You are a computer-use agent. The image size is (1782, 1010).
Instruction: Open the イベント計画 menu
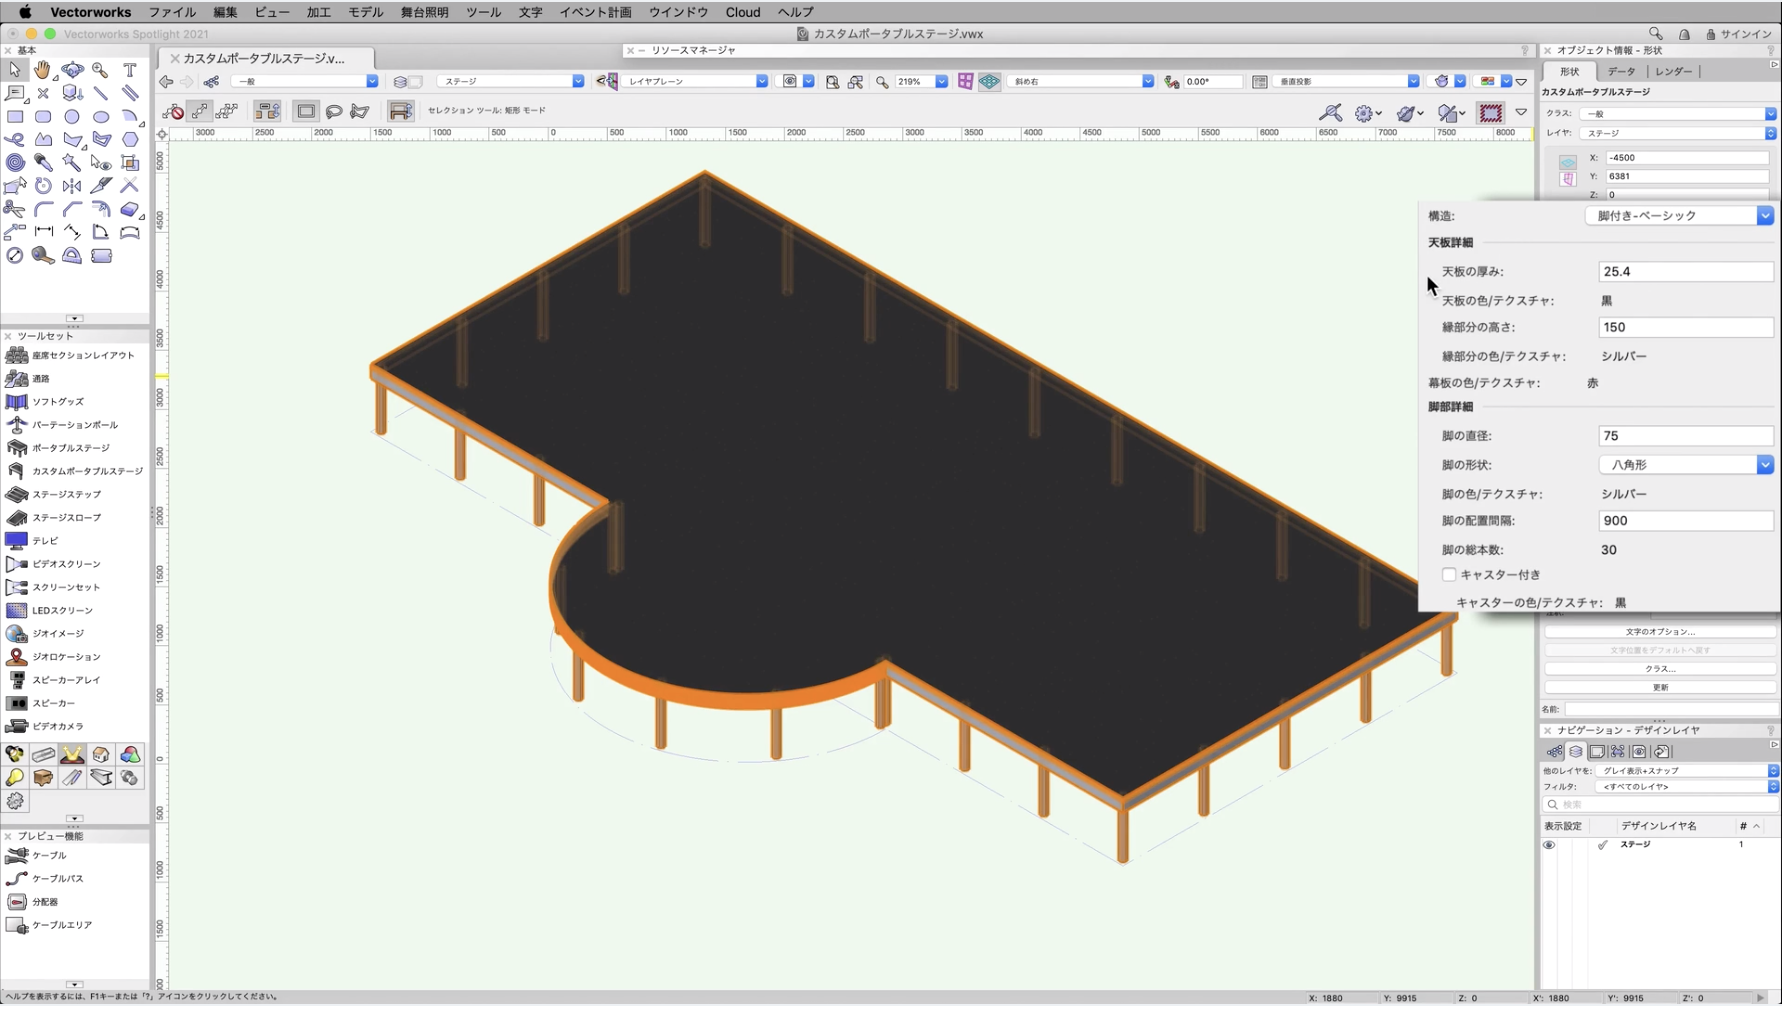595,12
